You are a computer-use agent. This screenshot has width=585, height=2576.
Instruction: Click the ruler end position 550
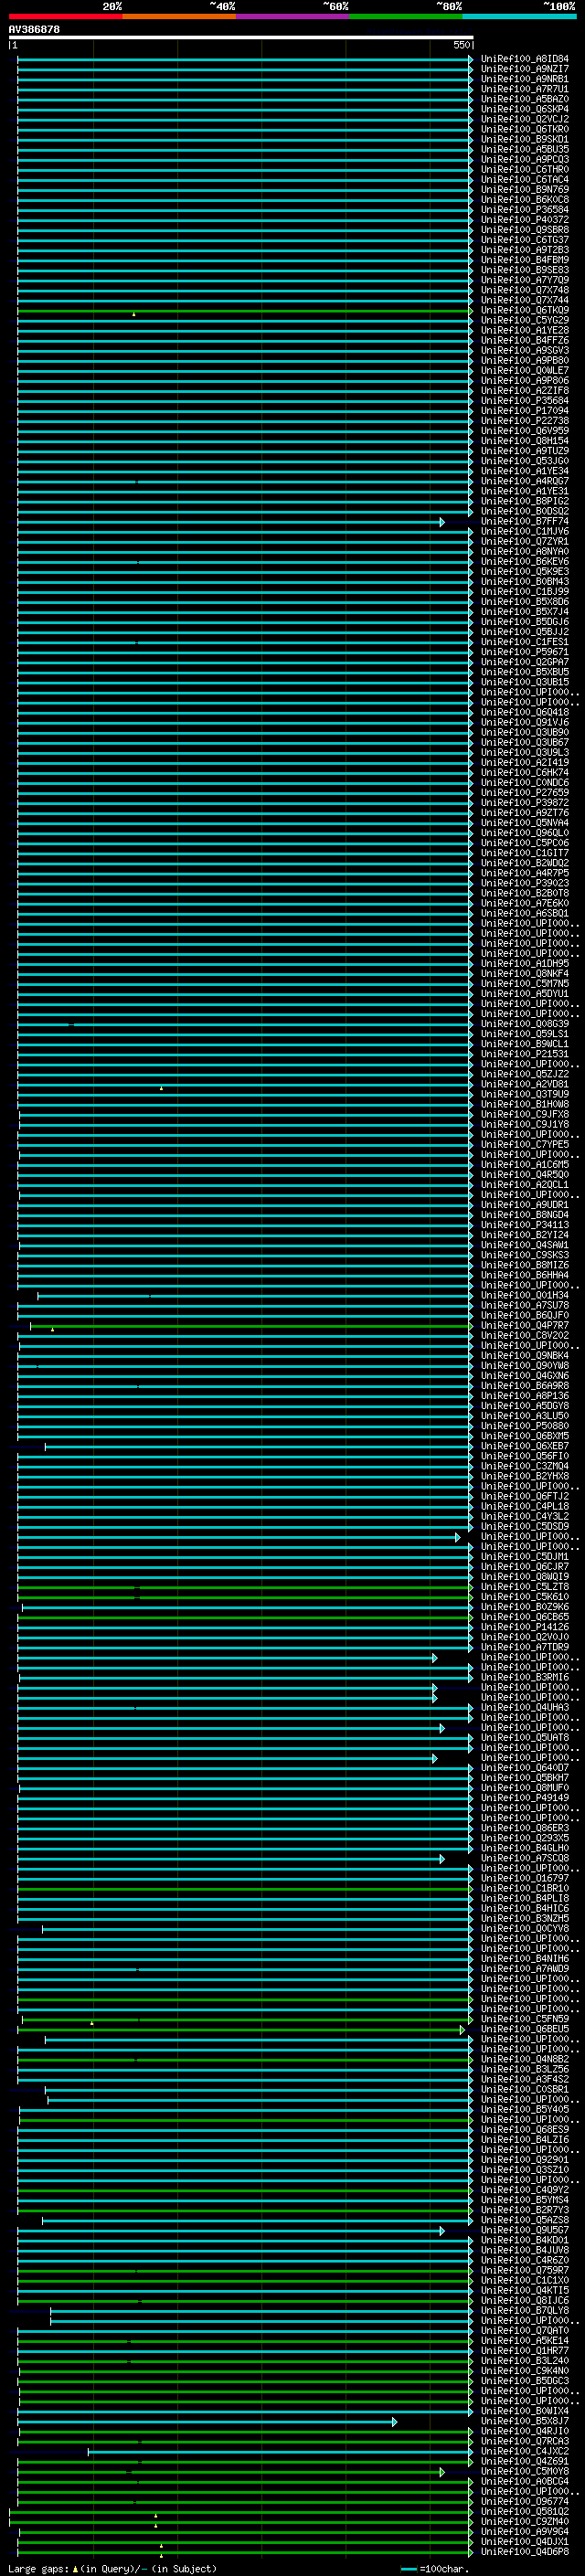coord(461,45)
